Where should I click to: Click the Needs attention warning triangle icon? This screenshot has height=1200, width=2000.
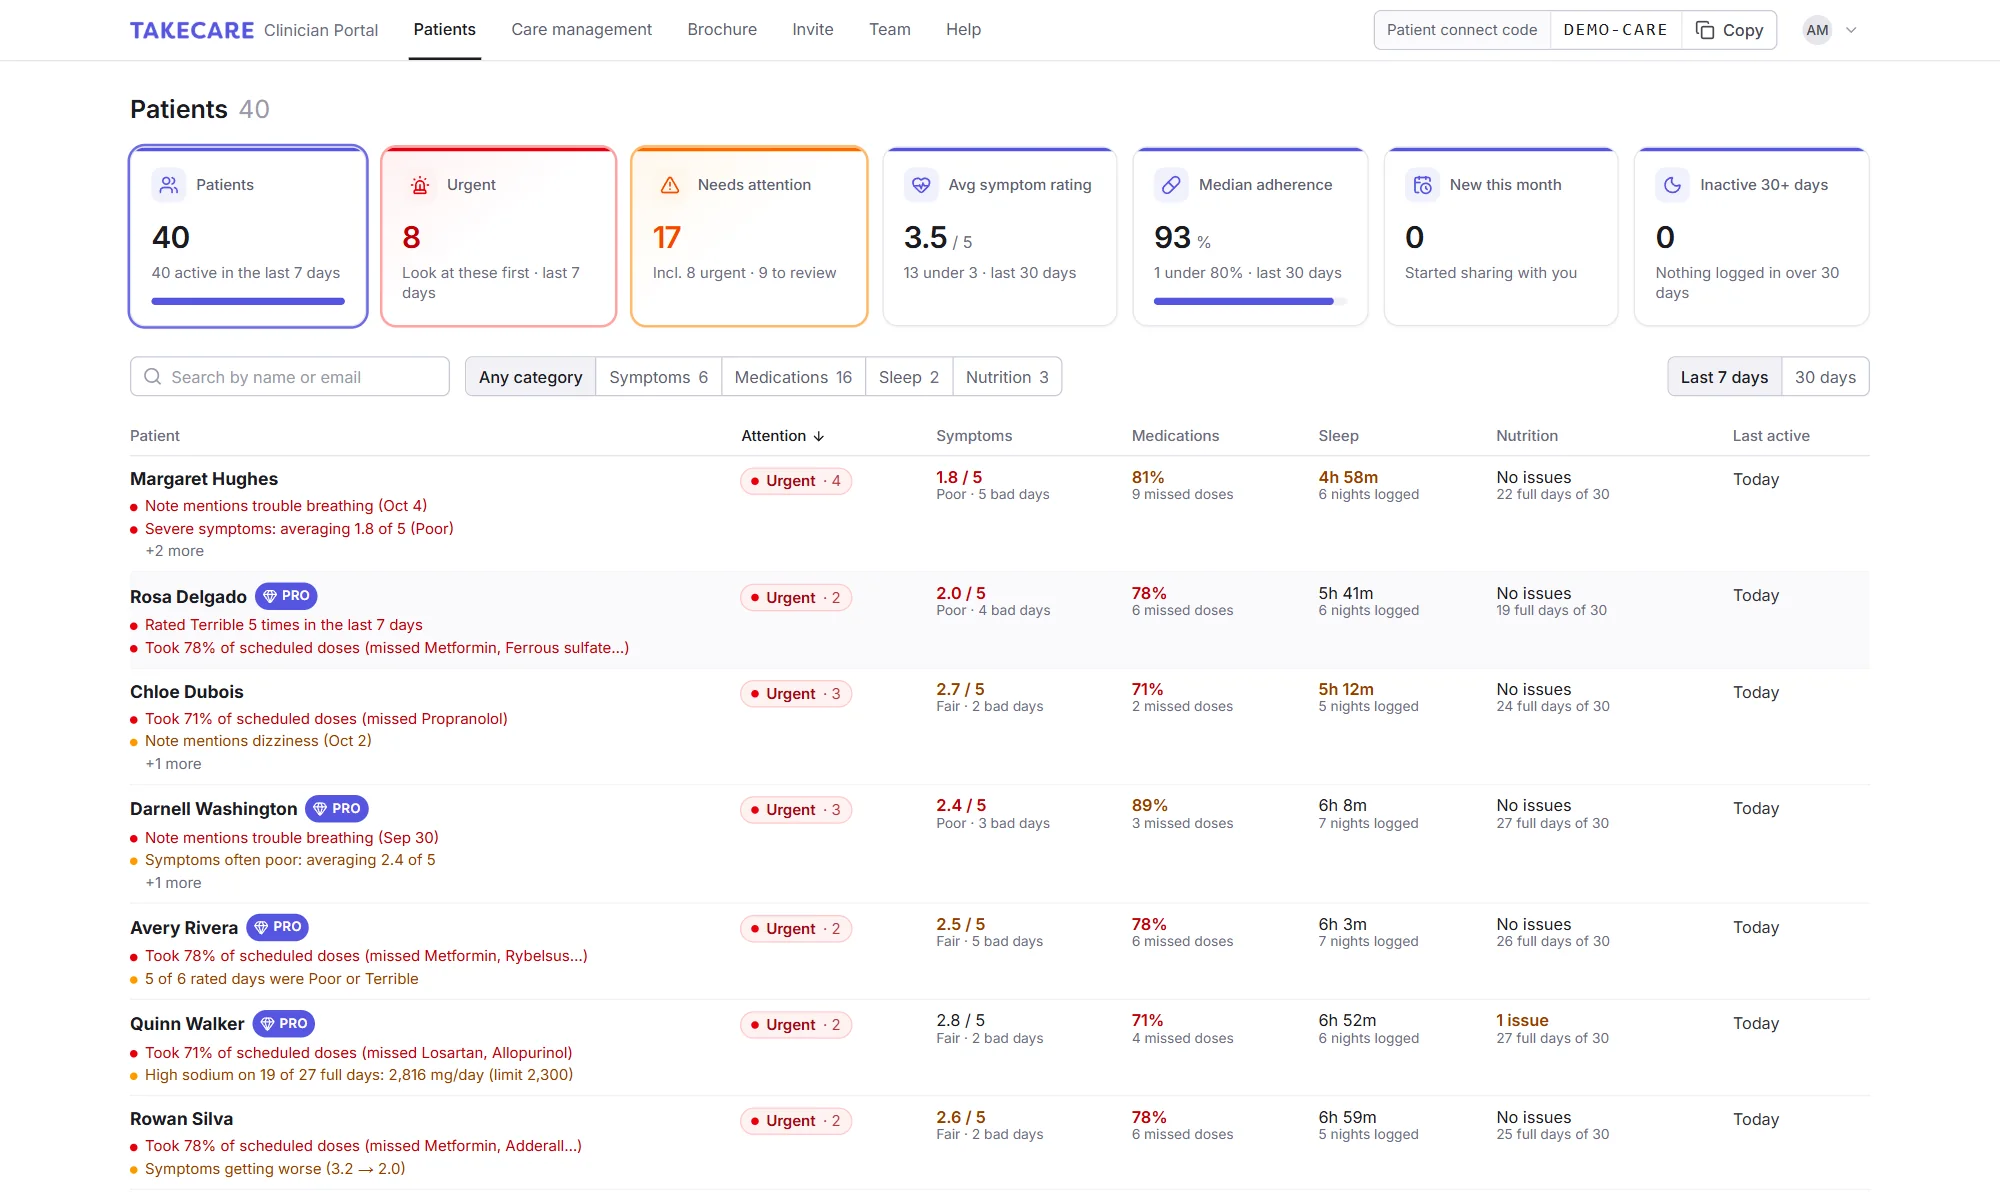670,185
